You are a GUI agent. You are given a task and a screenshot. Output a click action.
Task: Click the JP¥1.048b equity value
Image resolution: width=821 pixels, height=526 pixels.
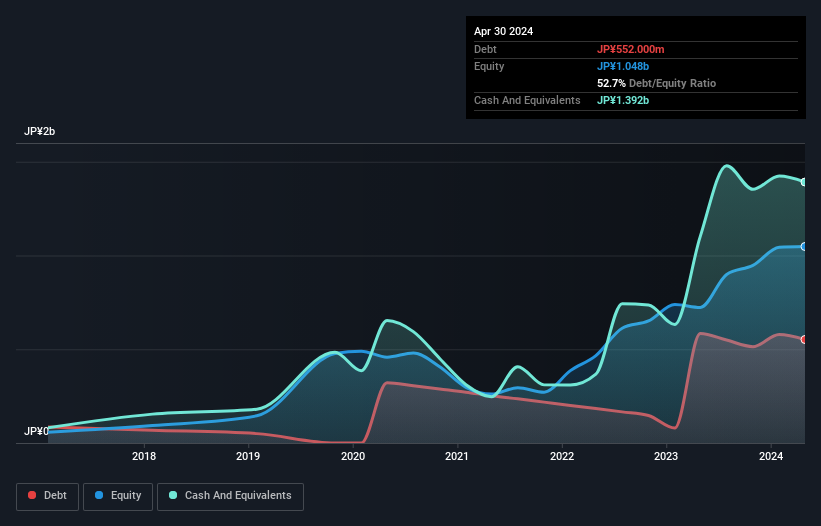tap(623, 66)
